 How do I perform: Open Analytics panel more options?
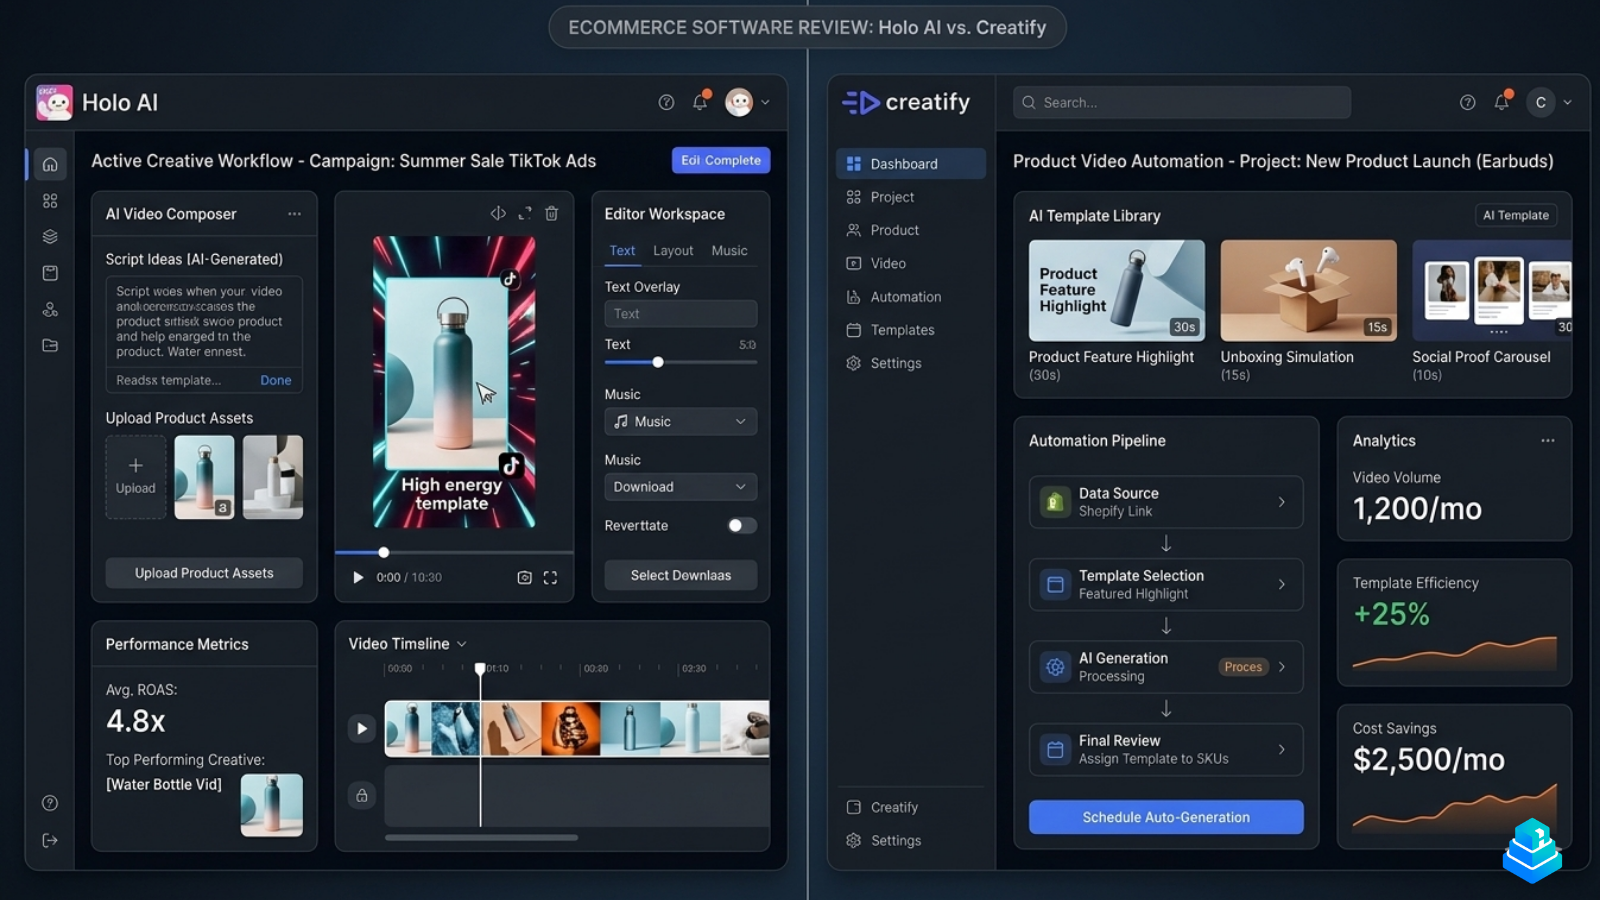point(1548,441)
